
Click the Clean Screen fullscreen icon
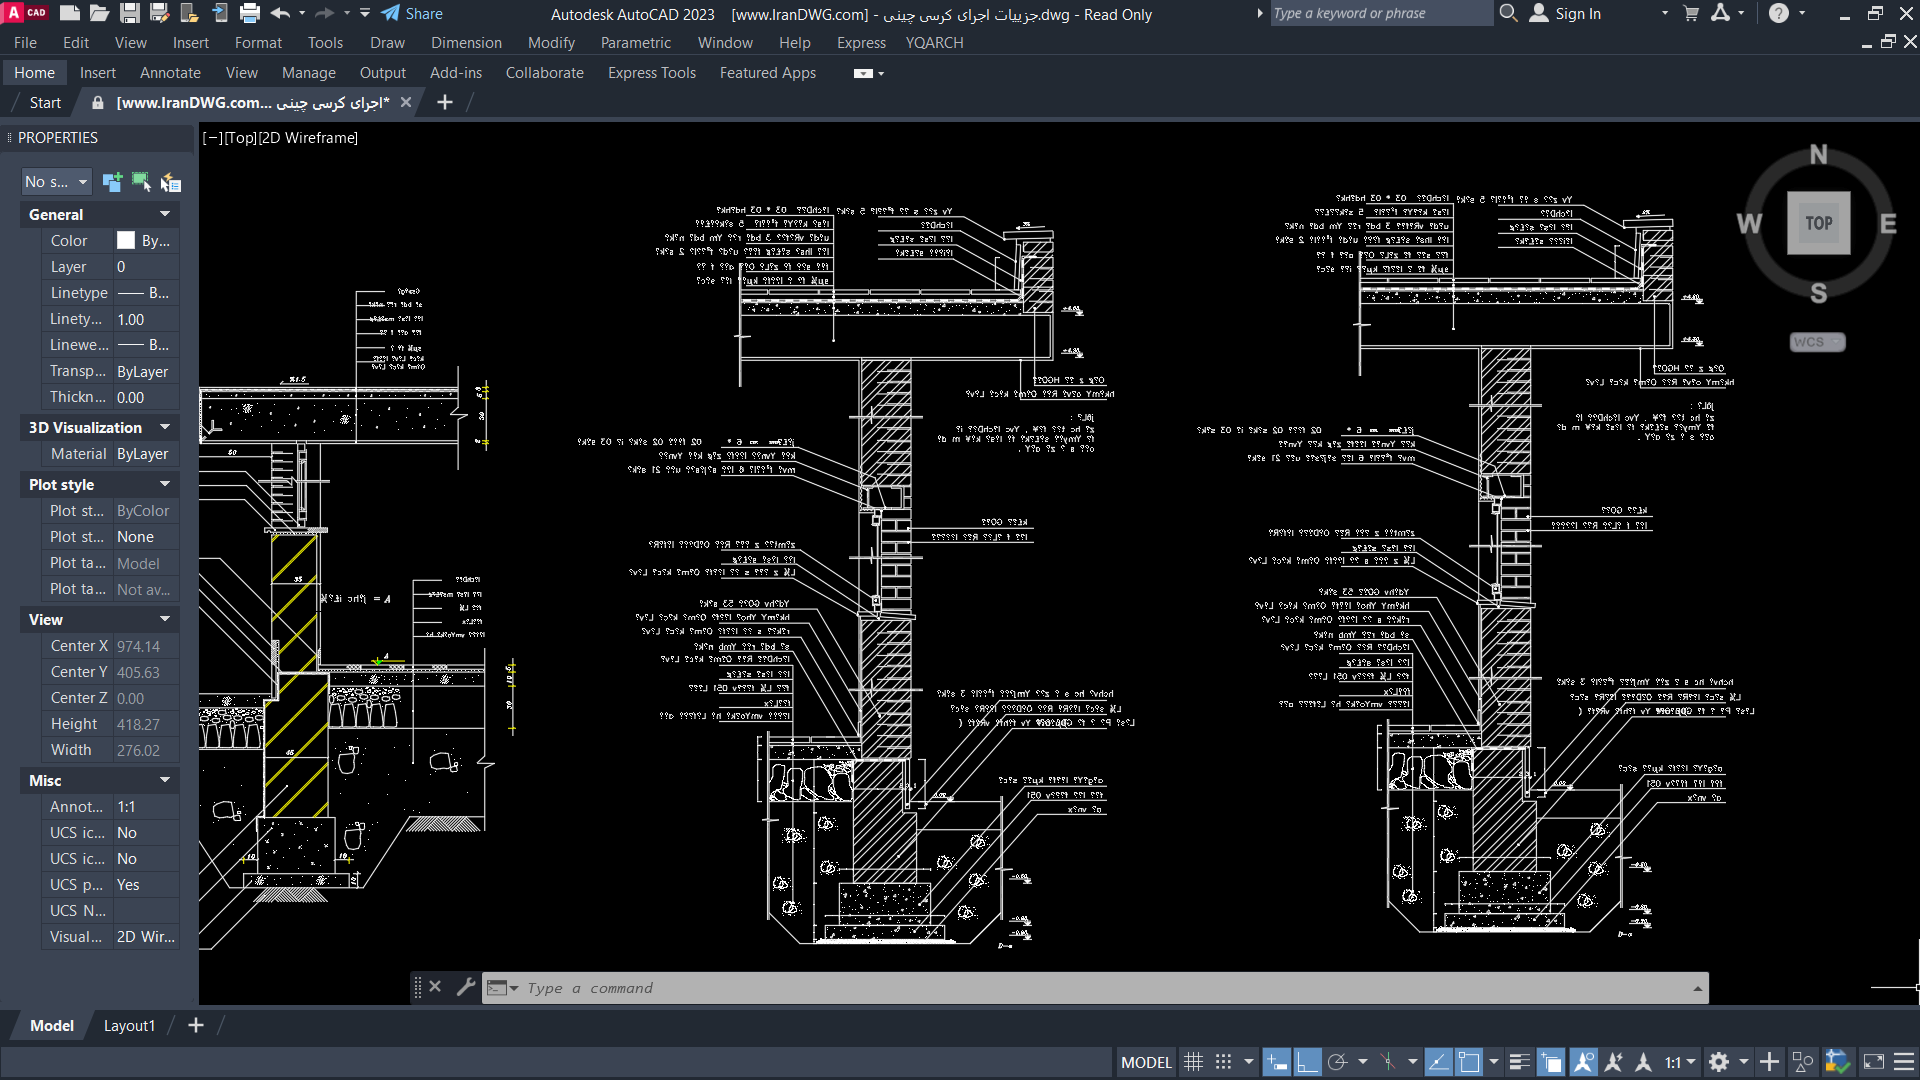click(x=1874, y=1062)
